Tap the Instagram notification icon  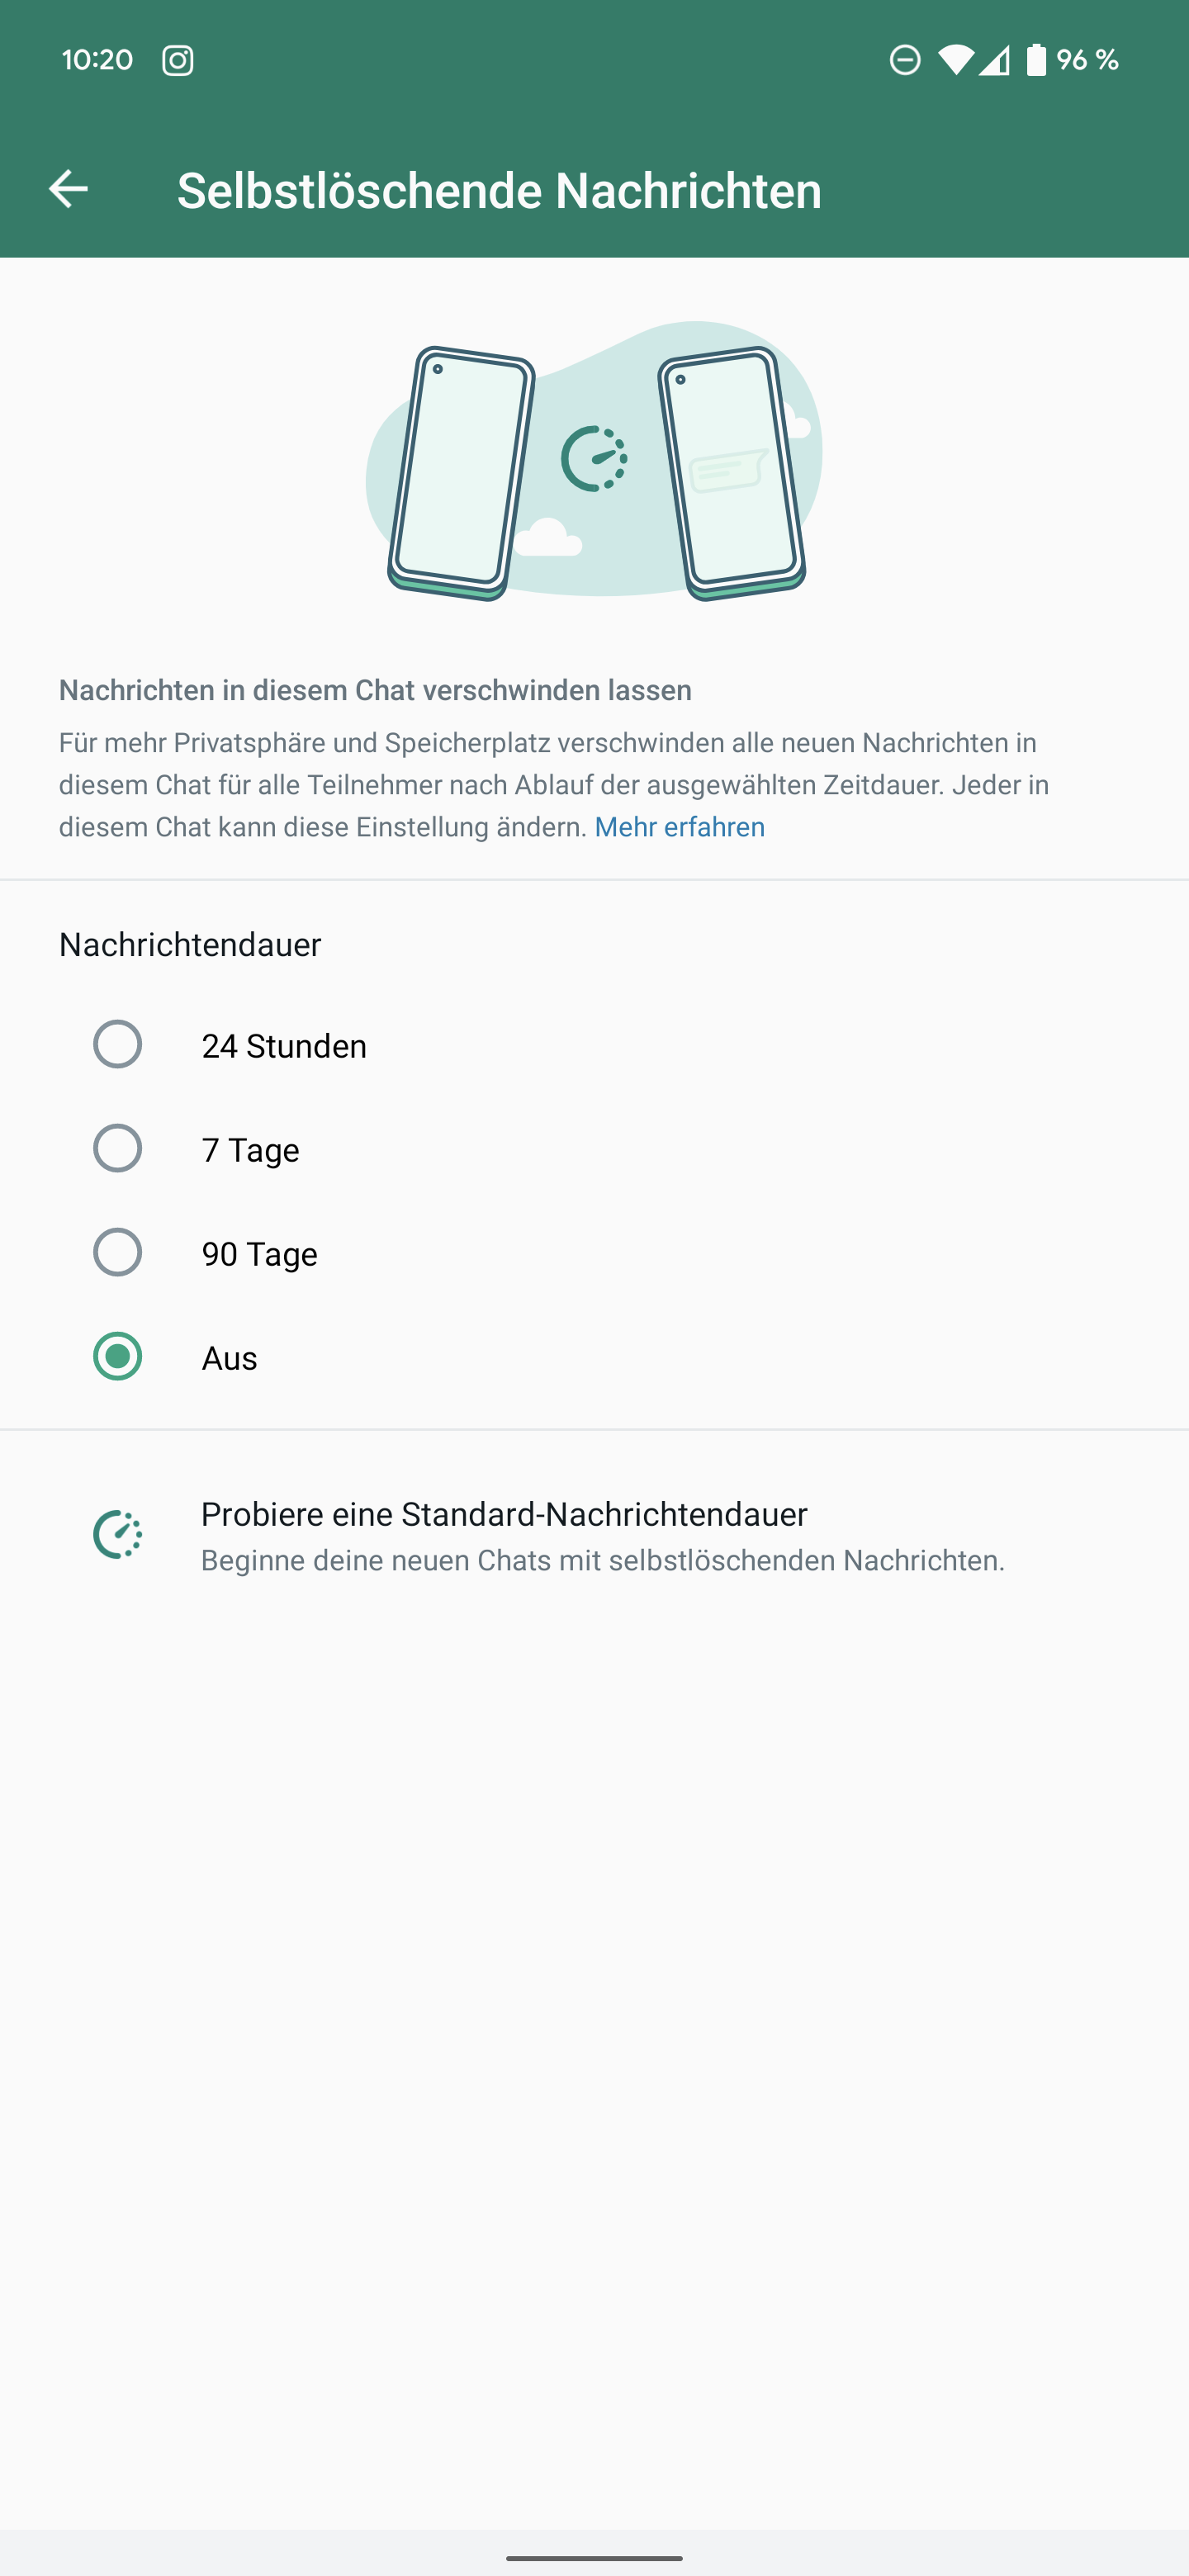(x=178, y=60)
